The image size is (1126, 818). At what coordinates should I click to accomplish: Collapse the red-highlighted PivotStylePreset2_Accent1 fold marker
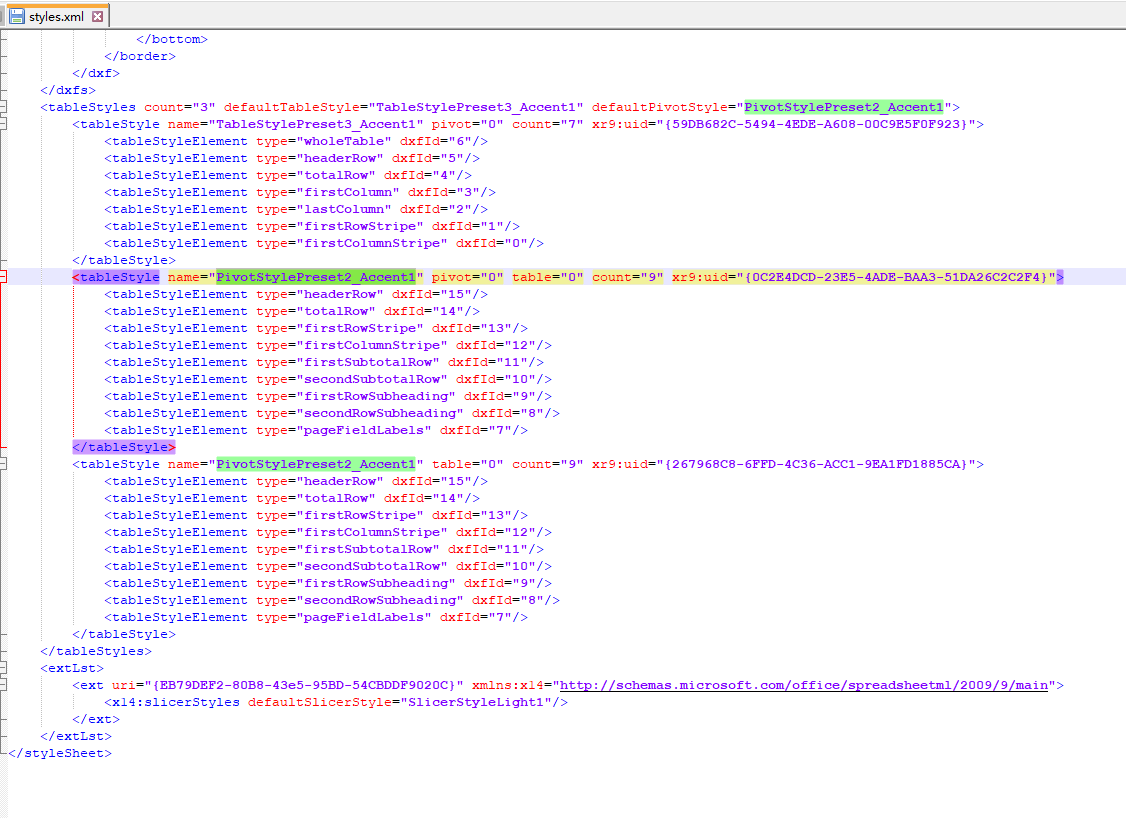[4, 277]
